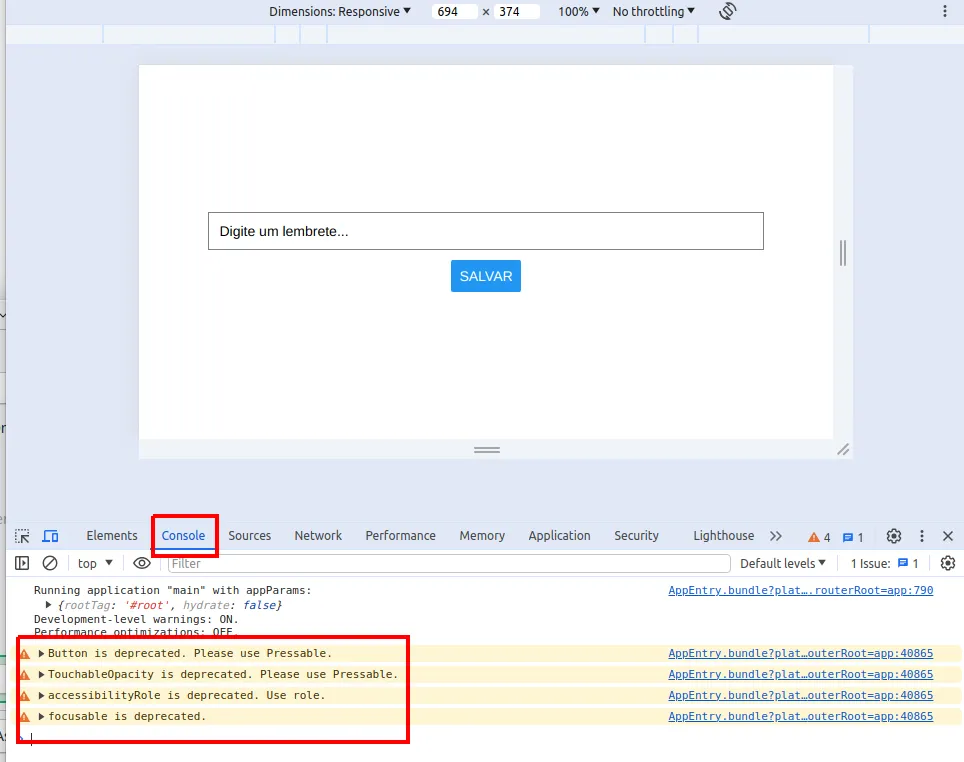Expand the rootTag object in console
The image size is (964, 762).
pos(48,605)
